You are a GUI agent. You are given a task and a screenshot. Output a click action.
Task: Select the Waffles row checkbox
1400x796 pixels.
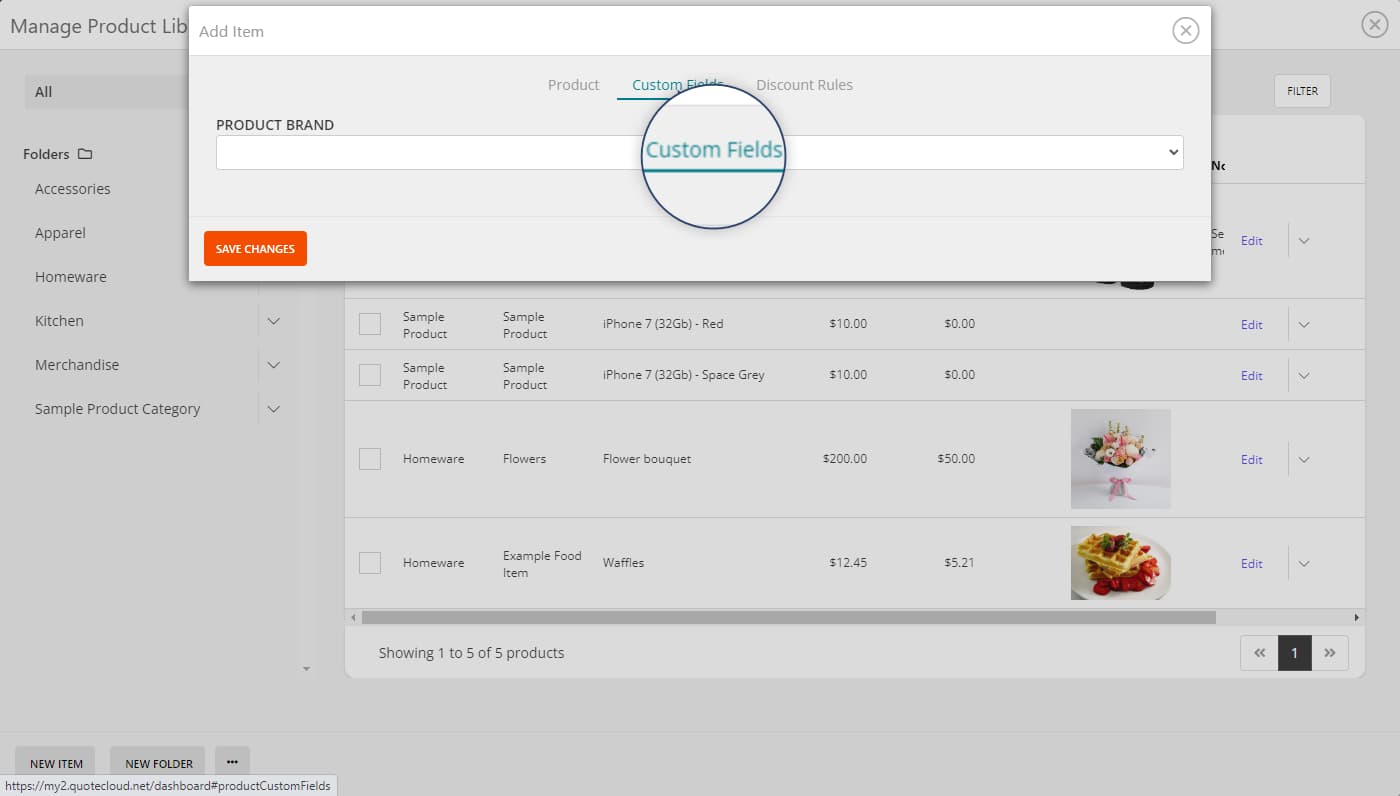coord(370,562)
